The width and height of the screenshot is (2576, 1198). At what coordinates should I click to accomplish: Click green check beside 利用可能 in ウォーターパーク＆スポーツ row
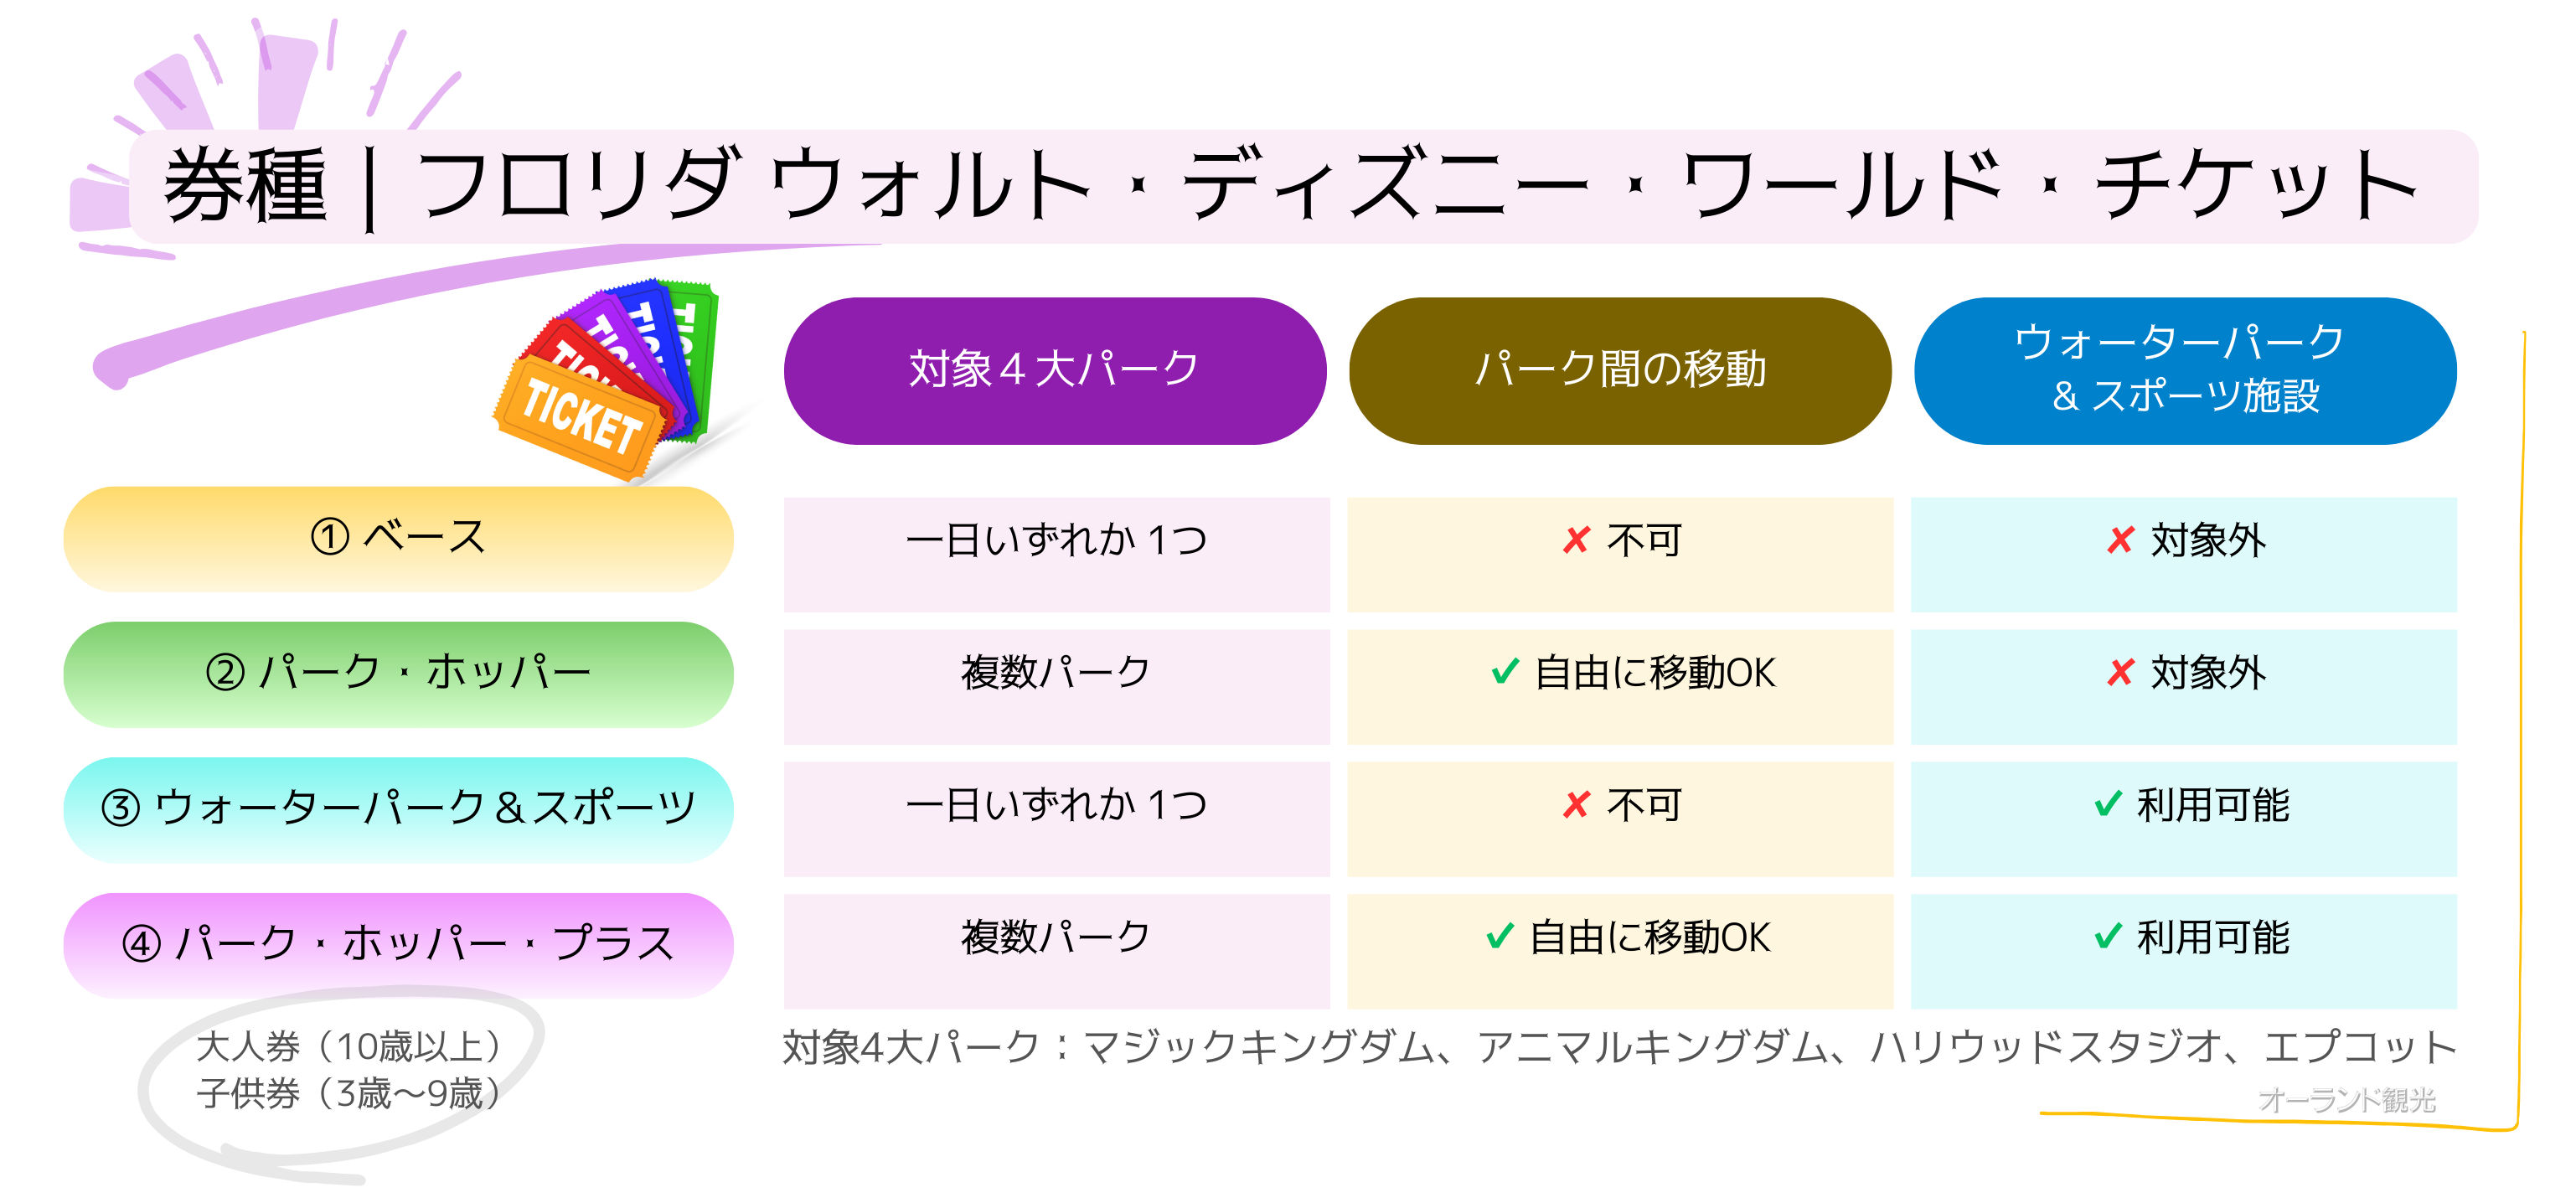[x=2108, y=805]
